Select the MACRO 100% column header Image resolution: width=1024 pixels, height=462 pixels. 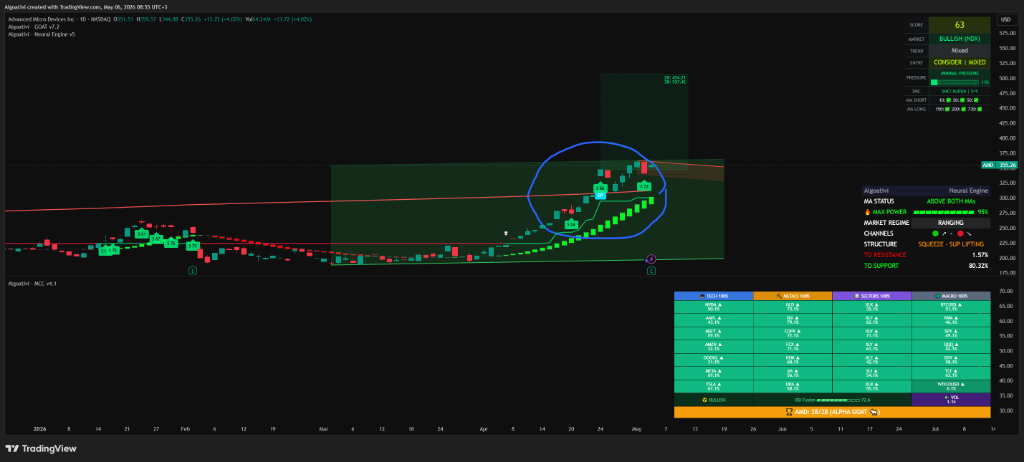coord(951,296)
